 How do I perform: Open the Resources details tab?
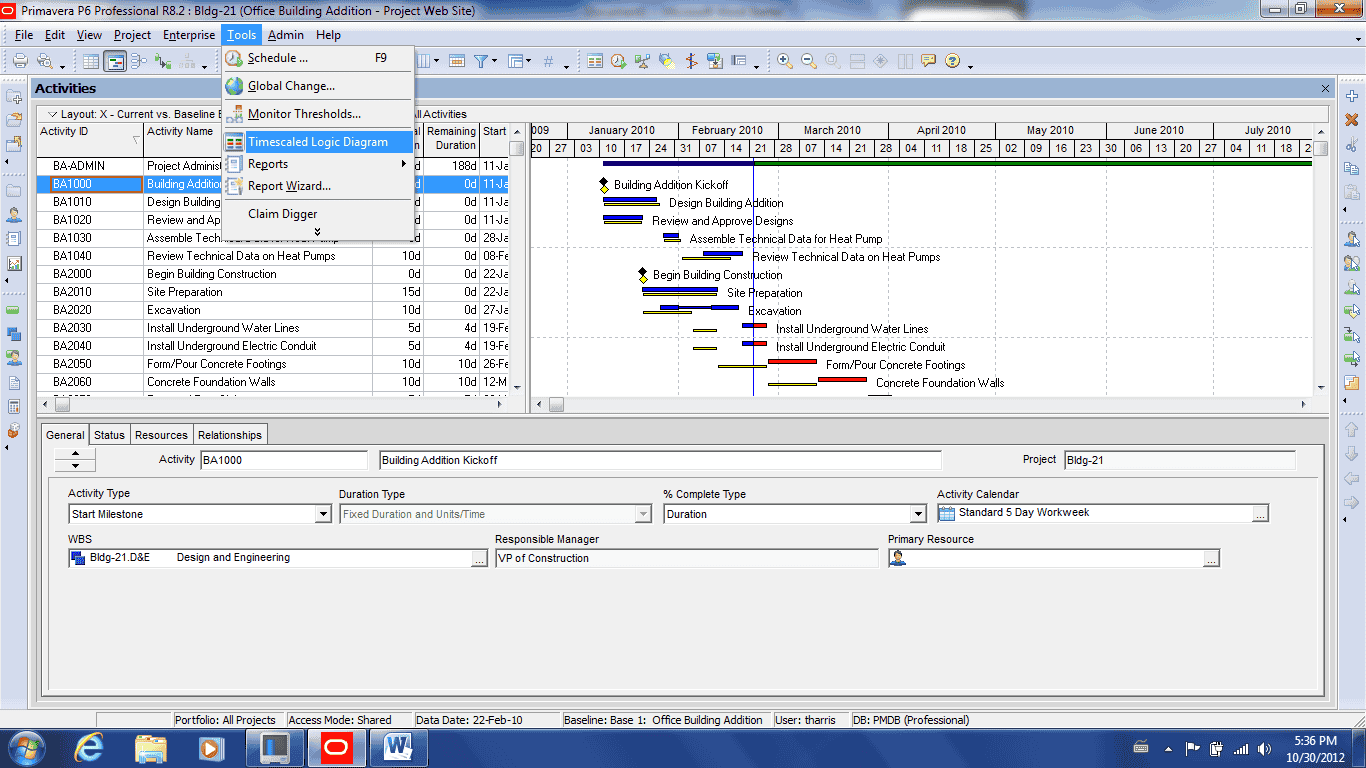click(161, 435)
